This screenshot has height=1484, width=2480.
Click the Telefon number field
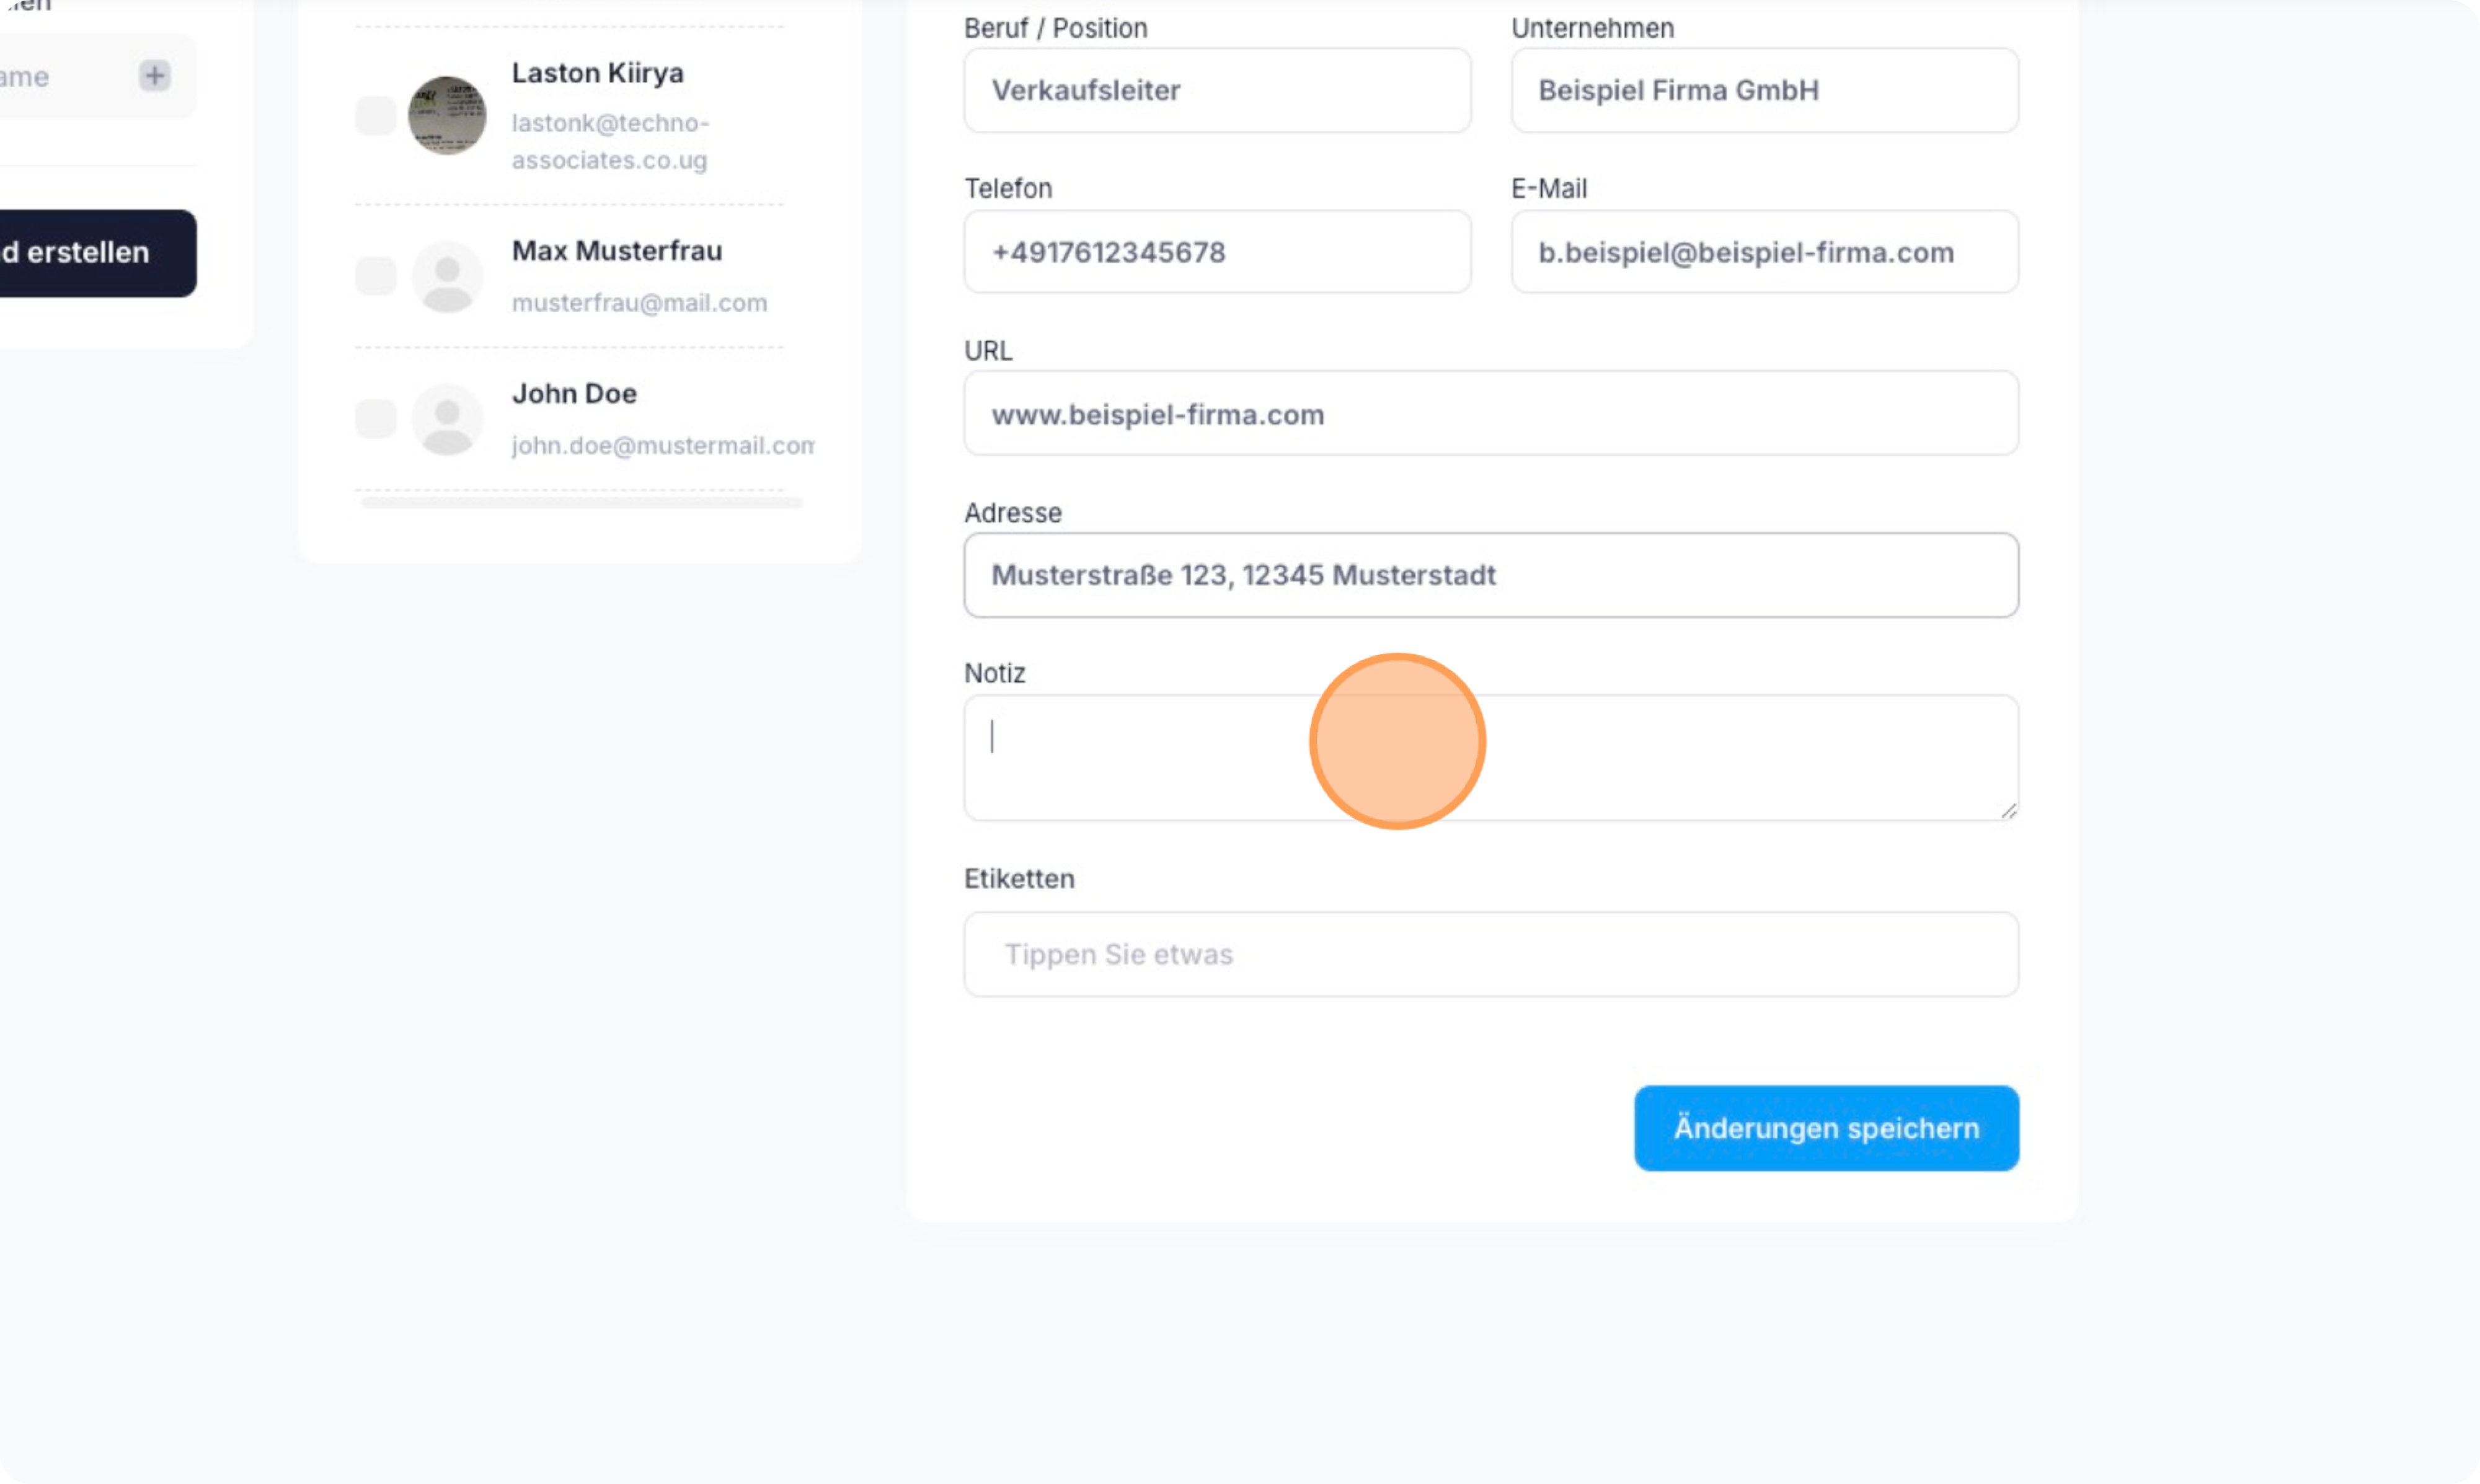coord(1216,252)
